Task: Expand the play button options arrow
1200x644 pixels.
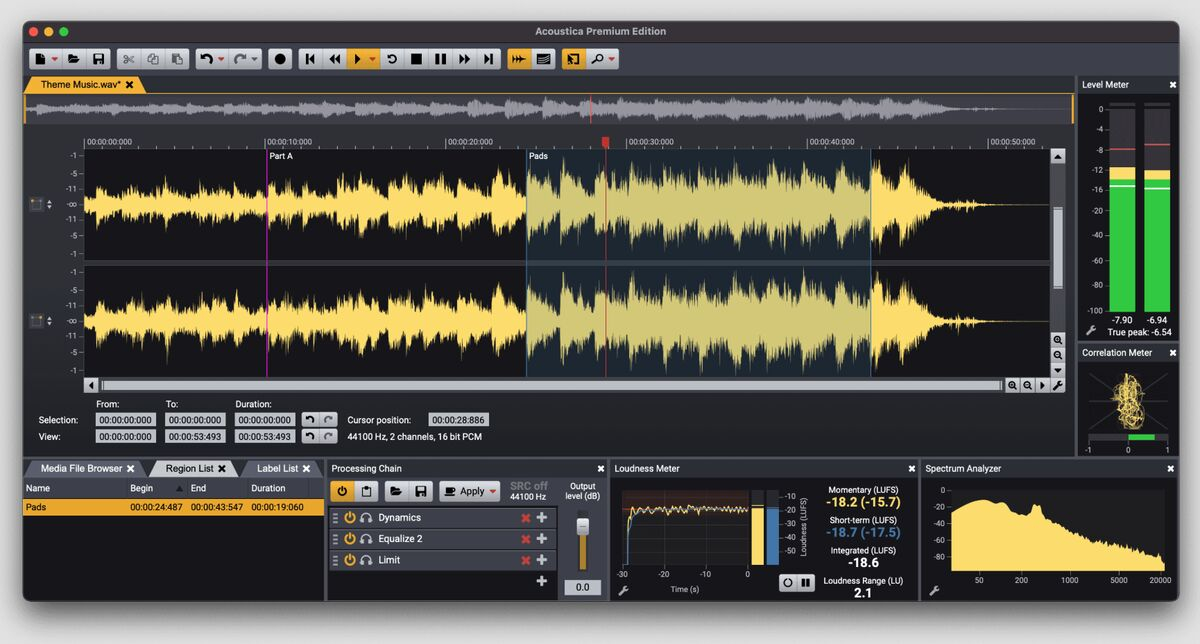Action: 373,60
